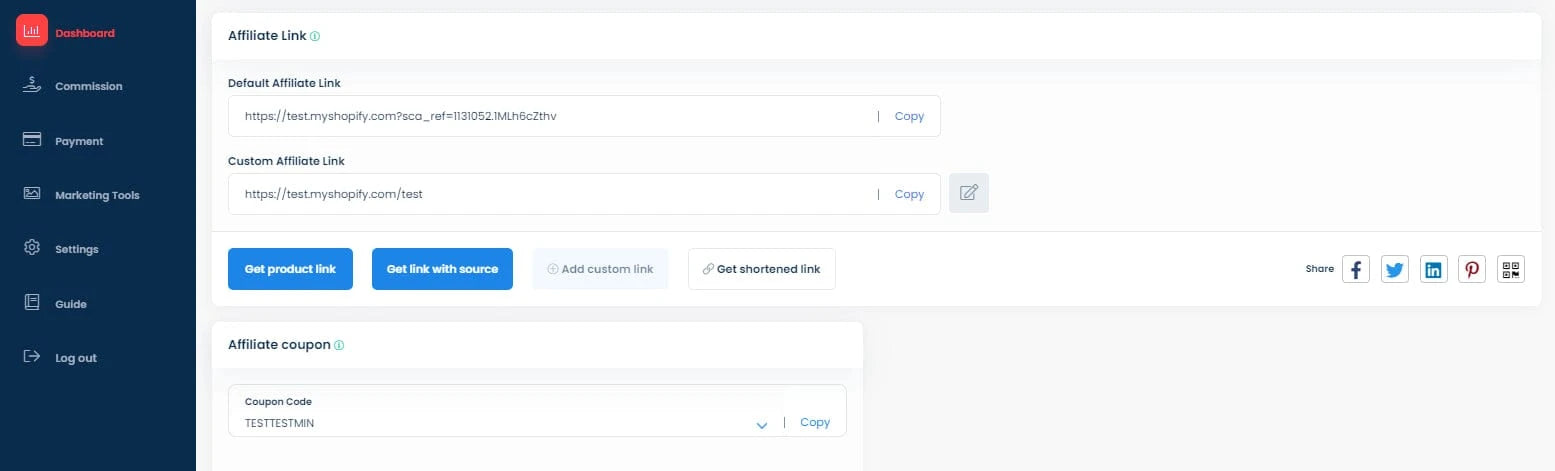This screenshot has width=1555, height=471.
Task: Click Get link with source button
Action: 442,269
